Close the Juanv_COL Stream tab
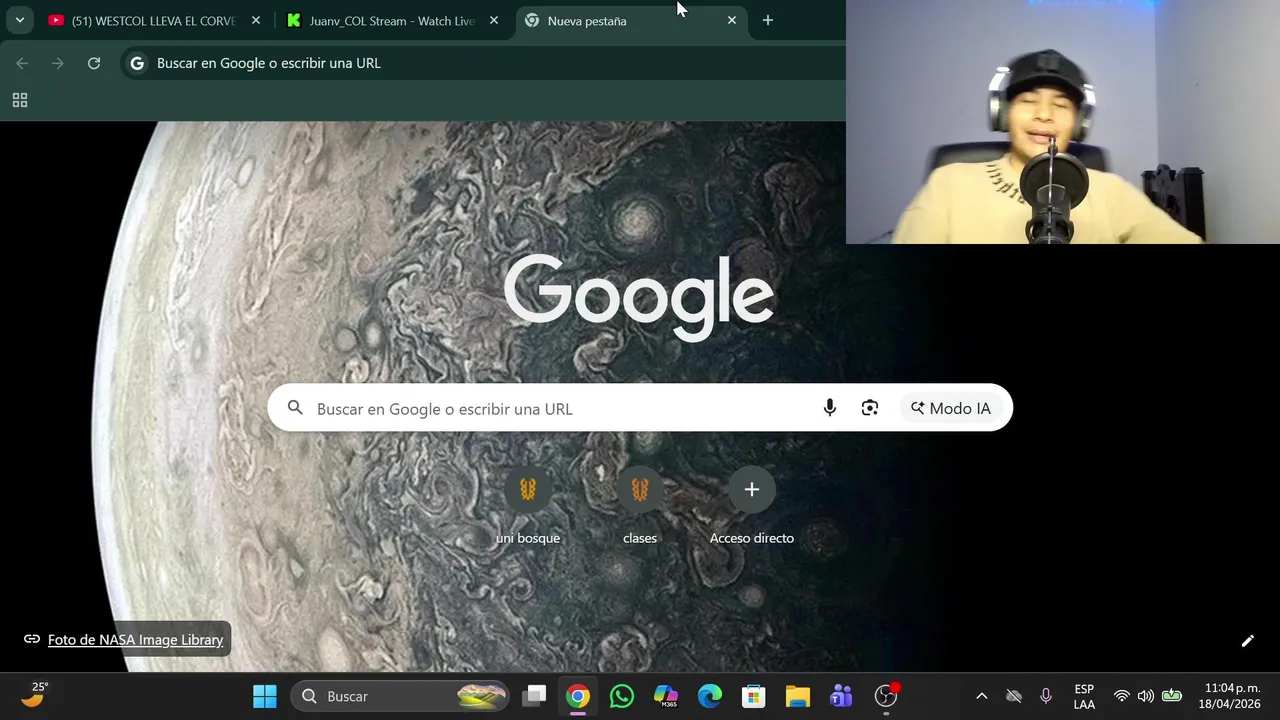The width and height of the screenshot is (1280, 720). pos(493,20)
